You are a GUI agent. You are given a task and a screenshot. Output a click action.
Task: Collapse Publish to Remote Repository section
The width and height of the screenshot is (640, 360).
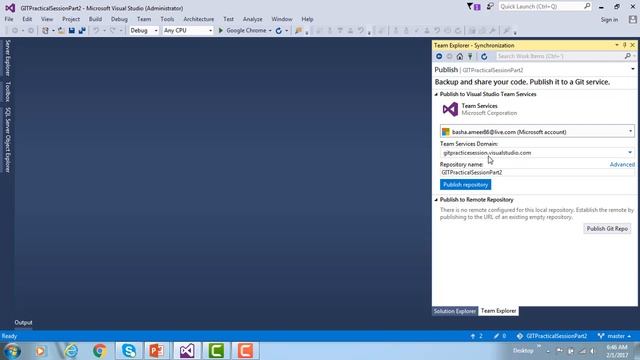coord(436,200)
